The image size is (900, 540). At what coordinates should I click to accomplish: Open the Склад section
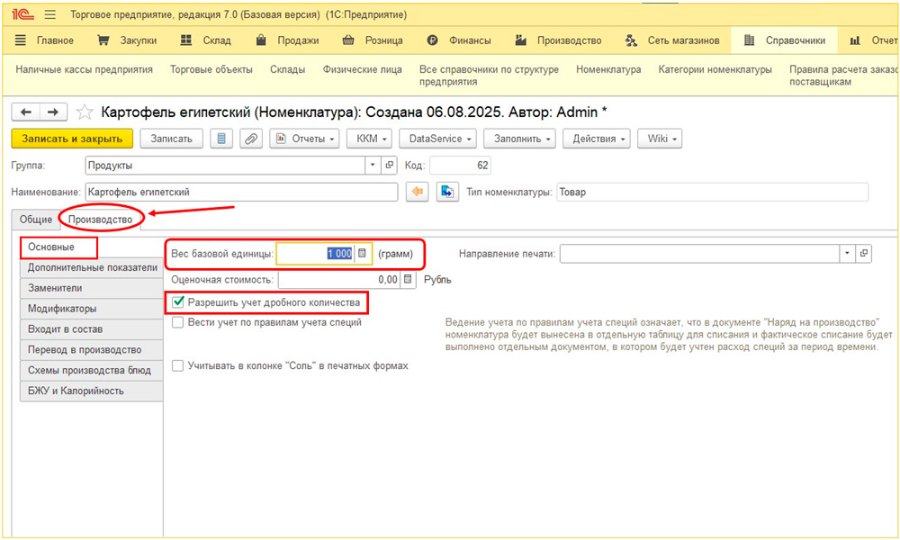pyautogui.click(x=205, y=40)
